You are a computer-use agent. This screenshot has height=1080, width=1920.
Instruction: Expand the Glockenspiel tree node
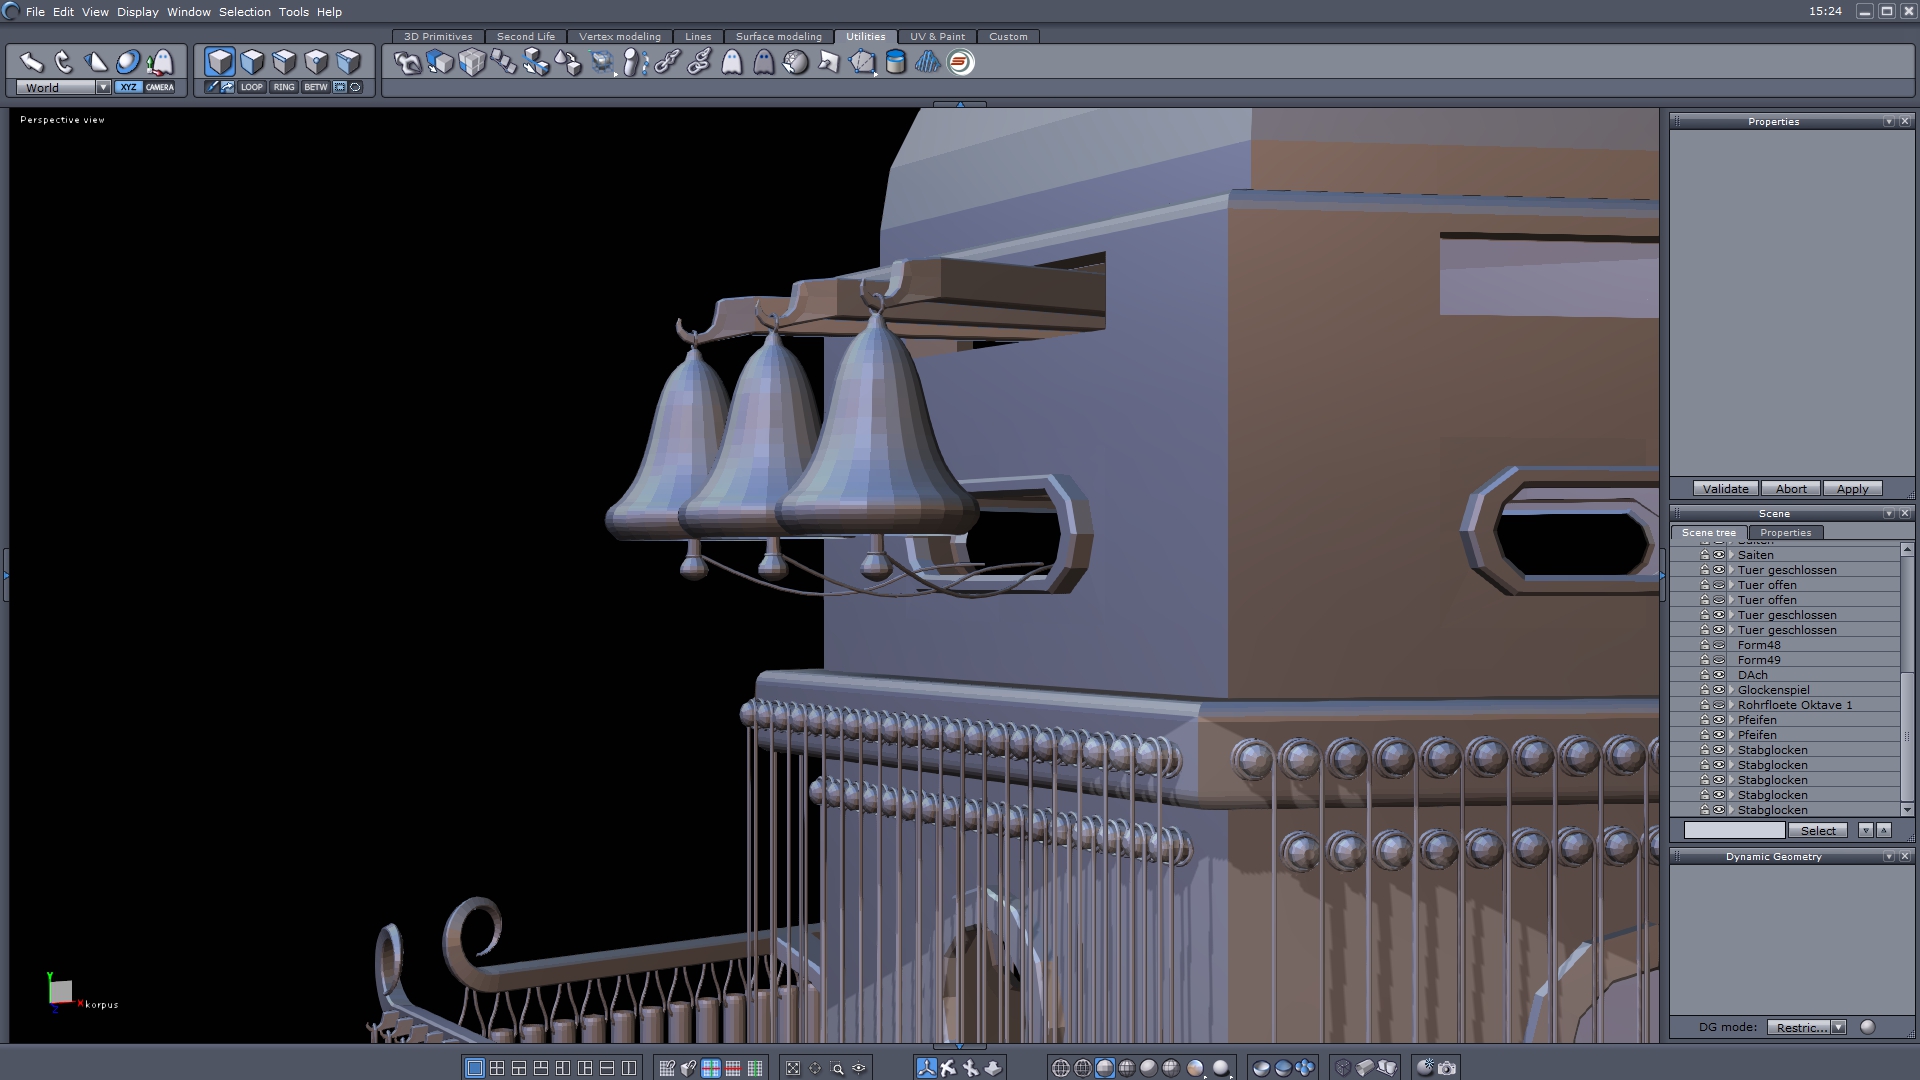1731,690
